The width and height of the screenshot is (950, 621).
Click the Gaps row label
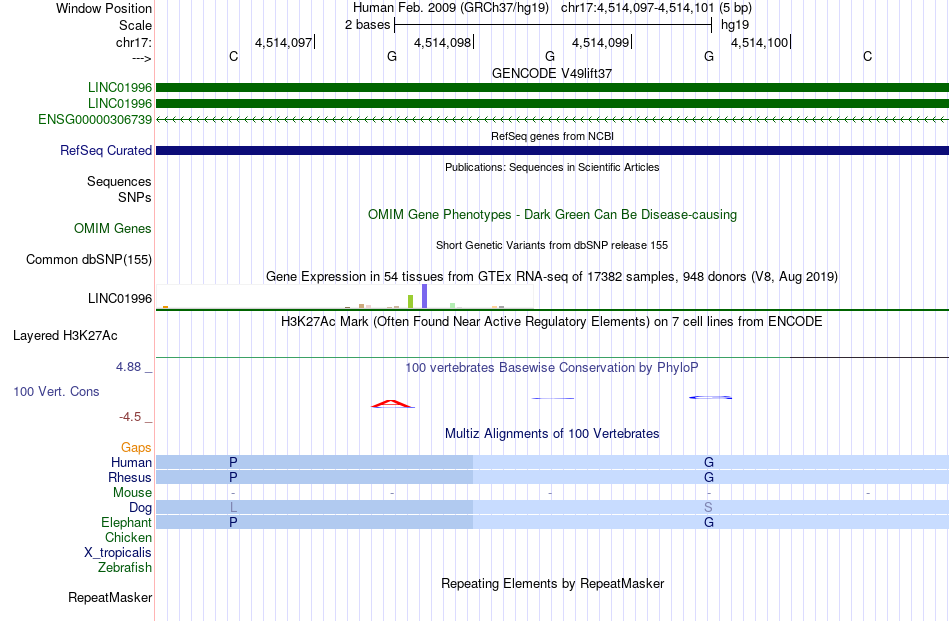click(x=136, y=447)
